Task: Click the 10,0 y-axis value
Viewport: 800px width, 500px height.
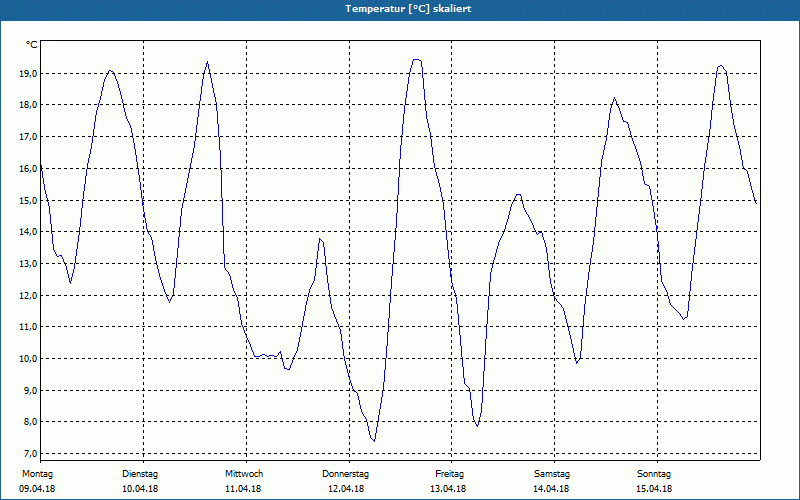Action: point(28,359)
